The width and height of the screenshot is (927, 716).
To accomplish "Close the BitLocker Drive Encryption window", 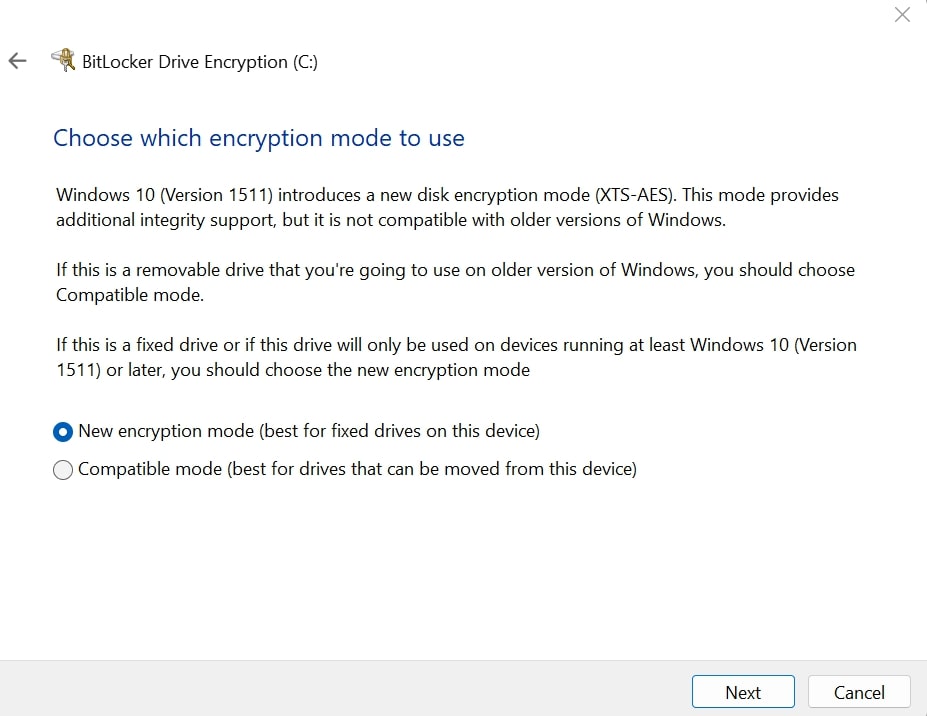I will tap(902, 15).
